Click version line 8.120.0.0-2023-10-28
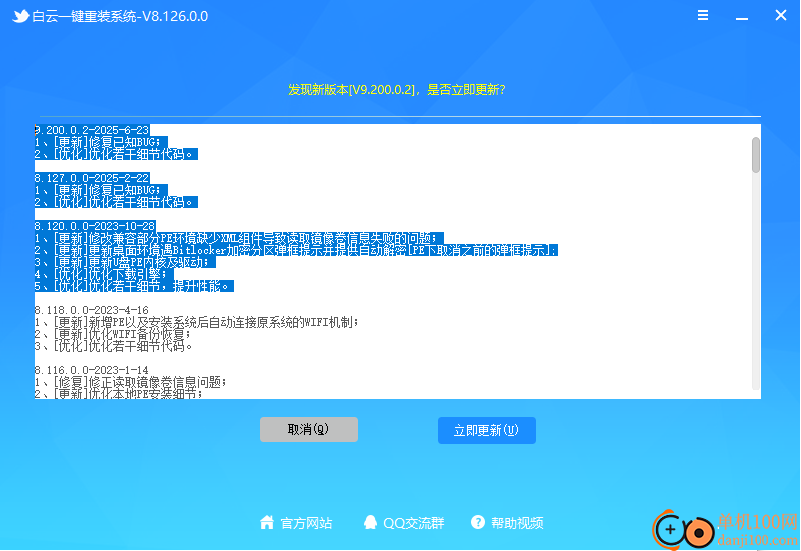This screenshot has width=801, height=551. point(95,226)
